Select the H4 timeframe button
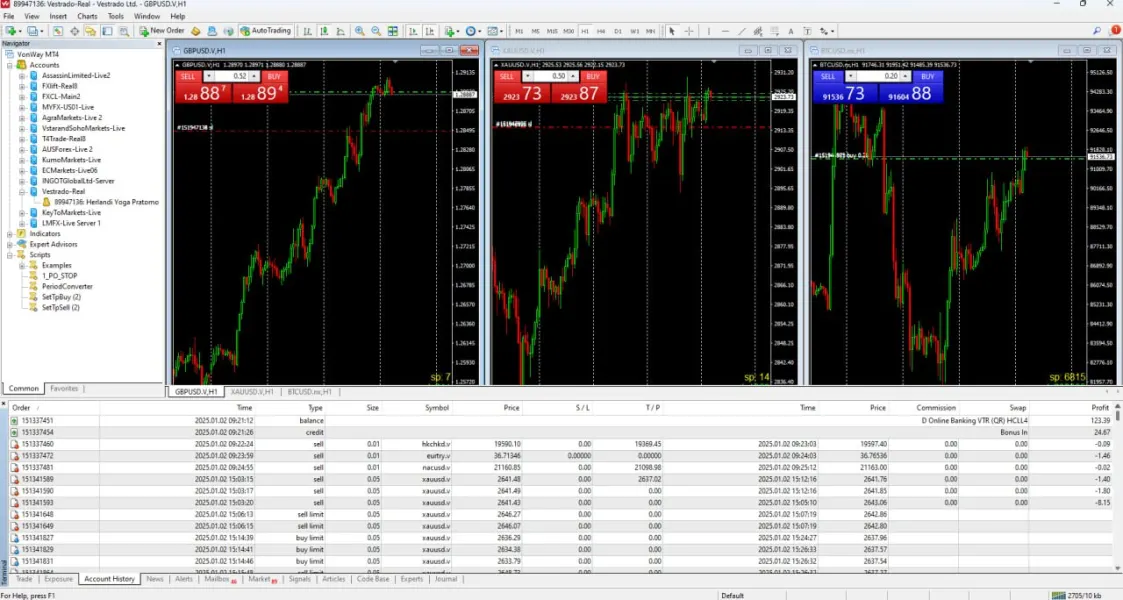 click(602, 32)
